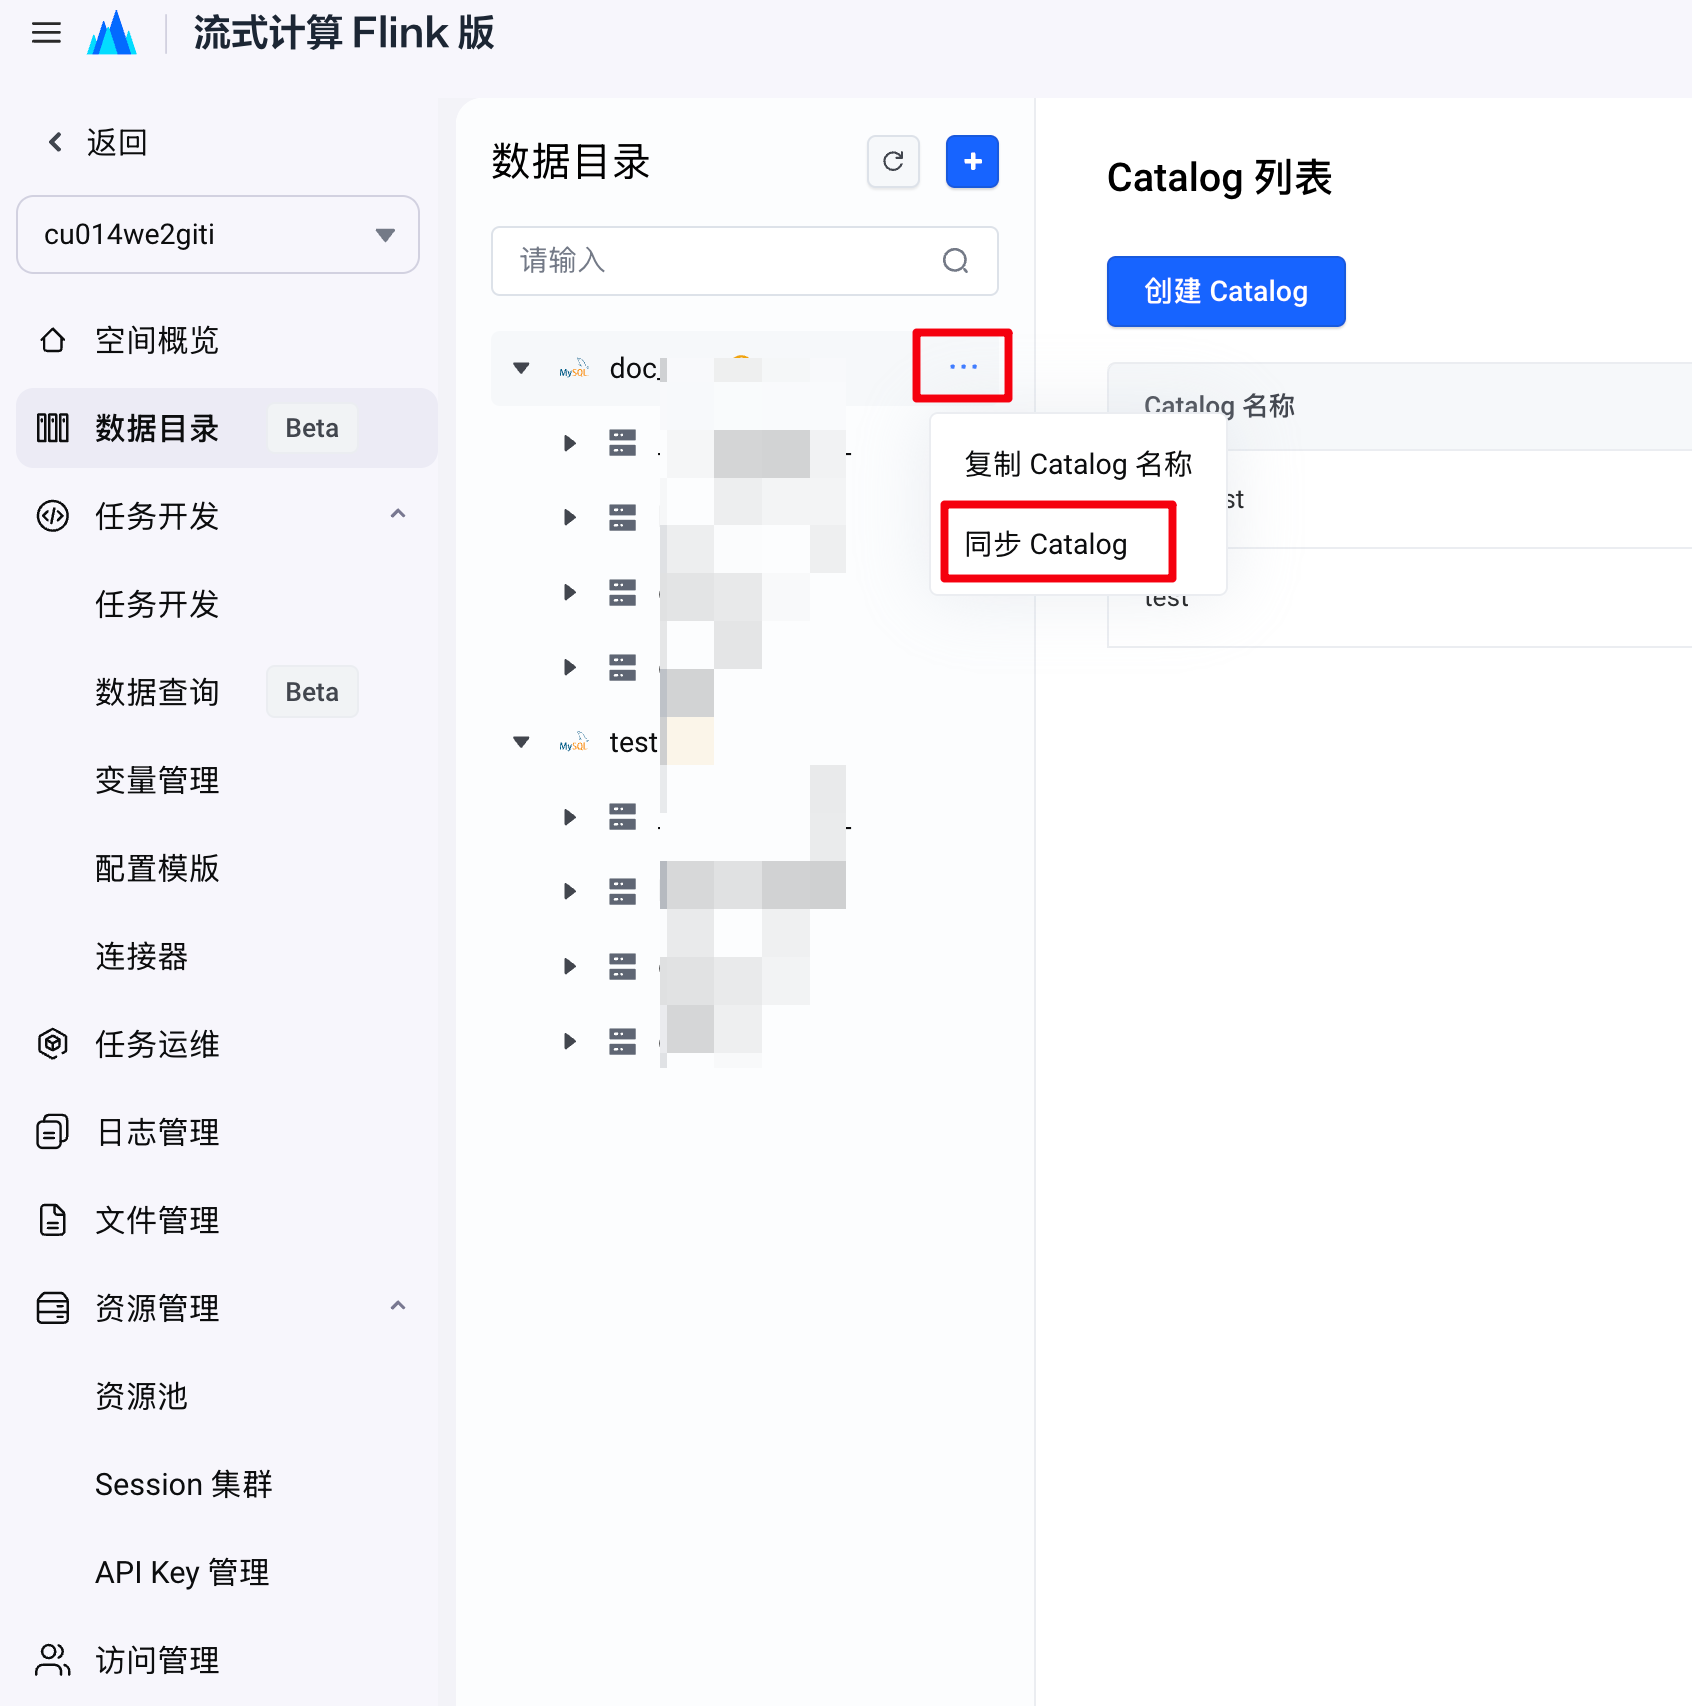Select 复制 Catalog 名称 menu entry

point(1078,464)
